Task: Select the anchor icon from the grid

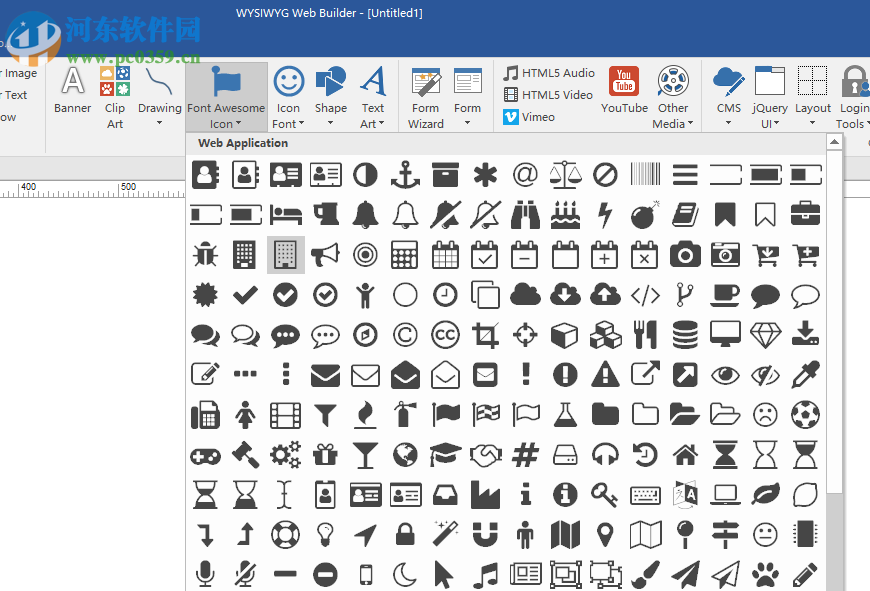Action: 405,174
